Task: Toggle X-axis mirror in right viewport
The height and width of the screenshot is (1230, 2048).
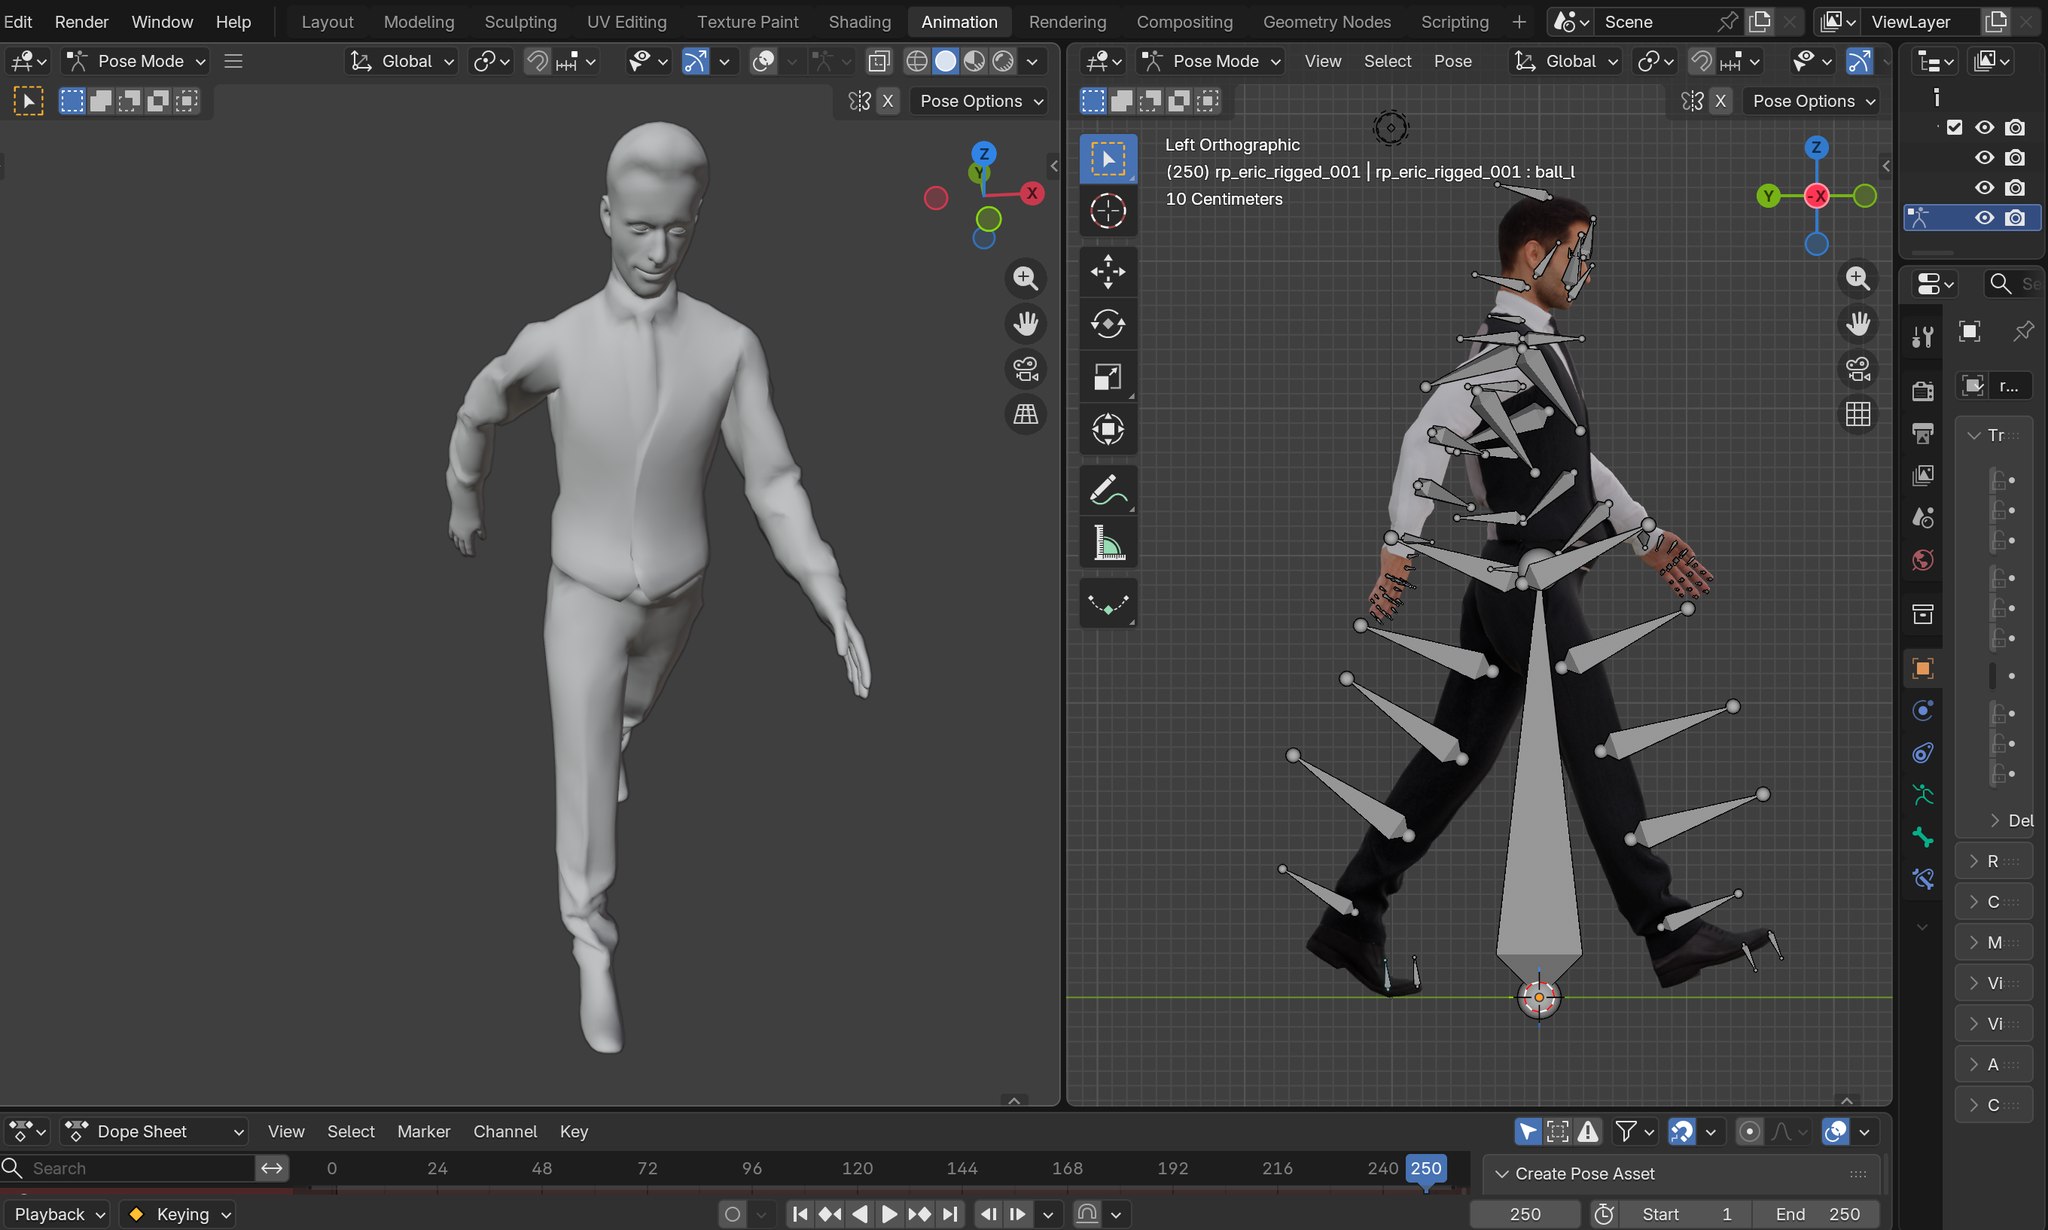Action: (1720, 101)
